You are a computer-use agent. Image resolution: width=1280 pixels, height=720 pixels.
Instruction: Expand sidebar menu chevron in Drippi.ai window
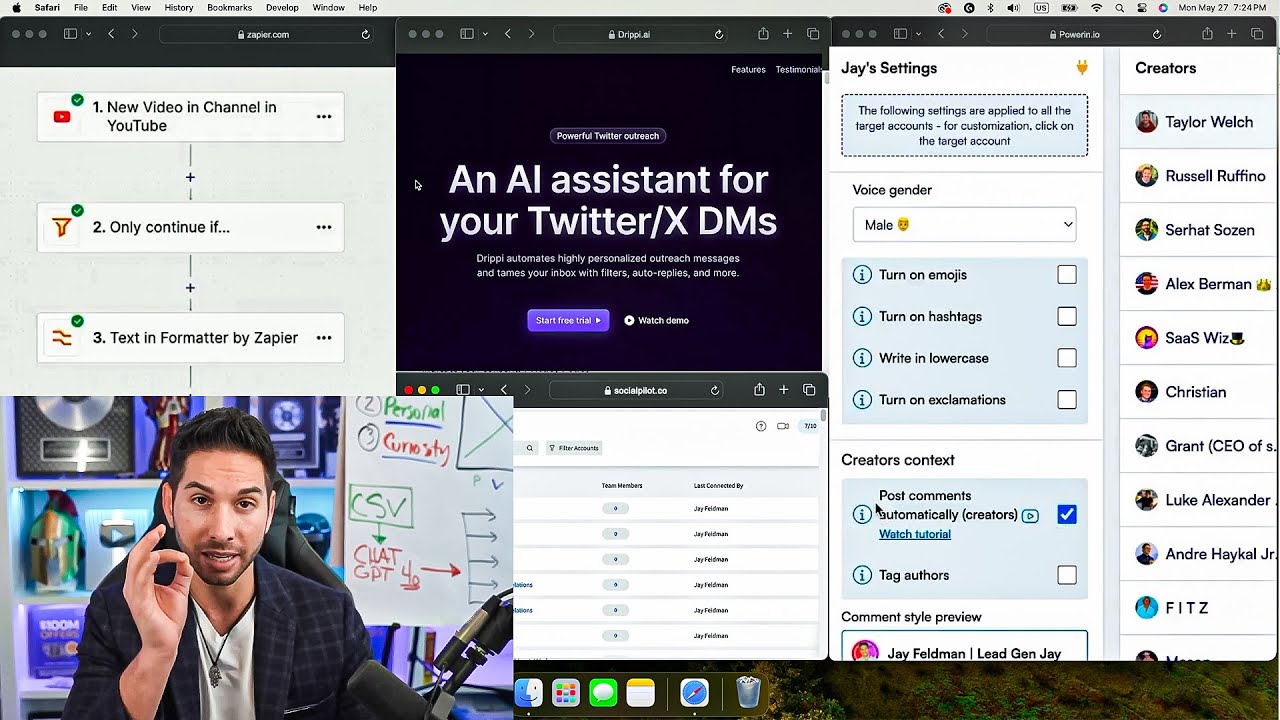click(x=485, y=34)
